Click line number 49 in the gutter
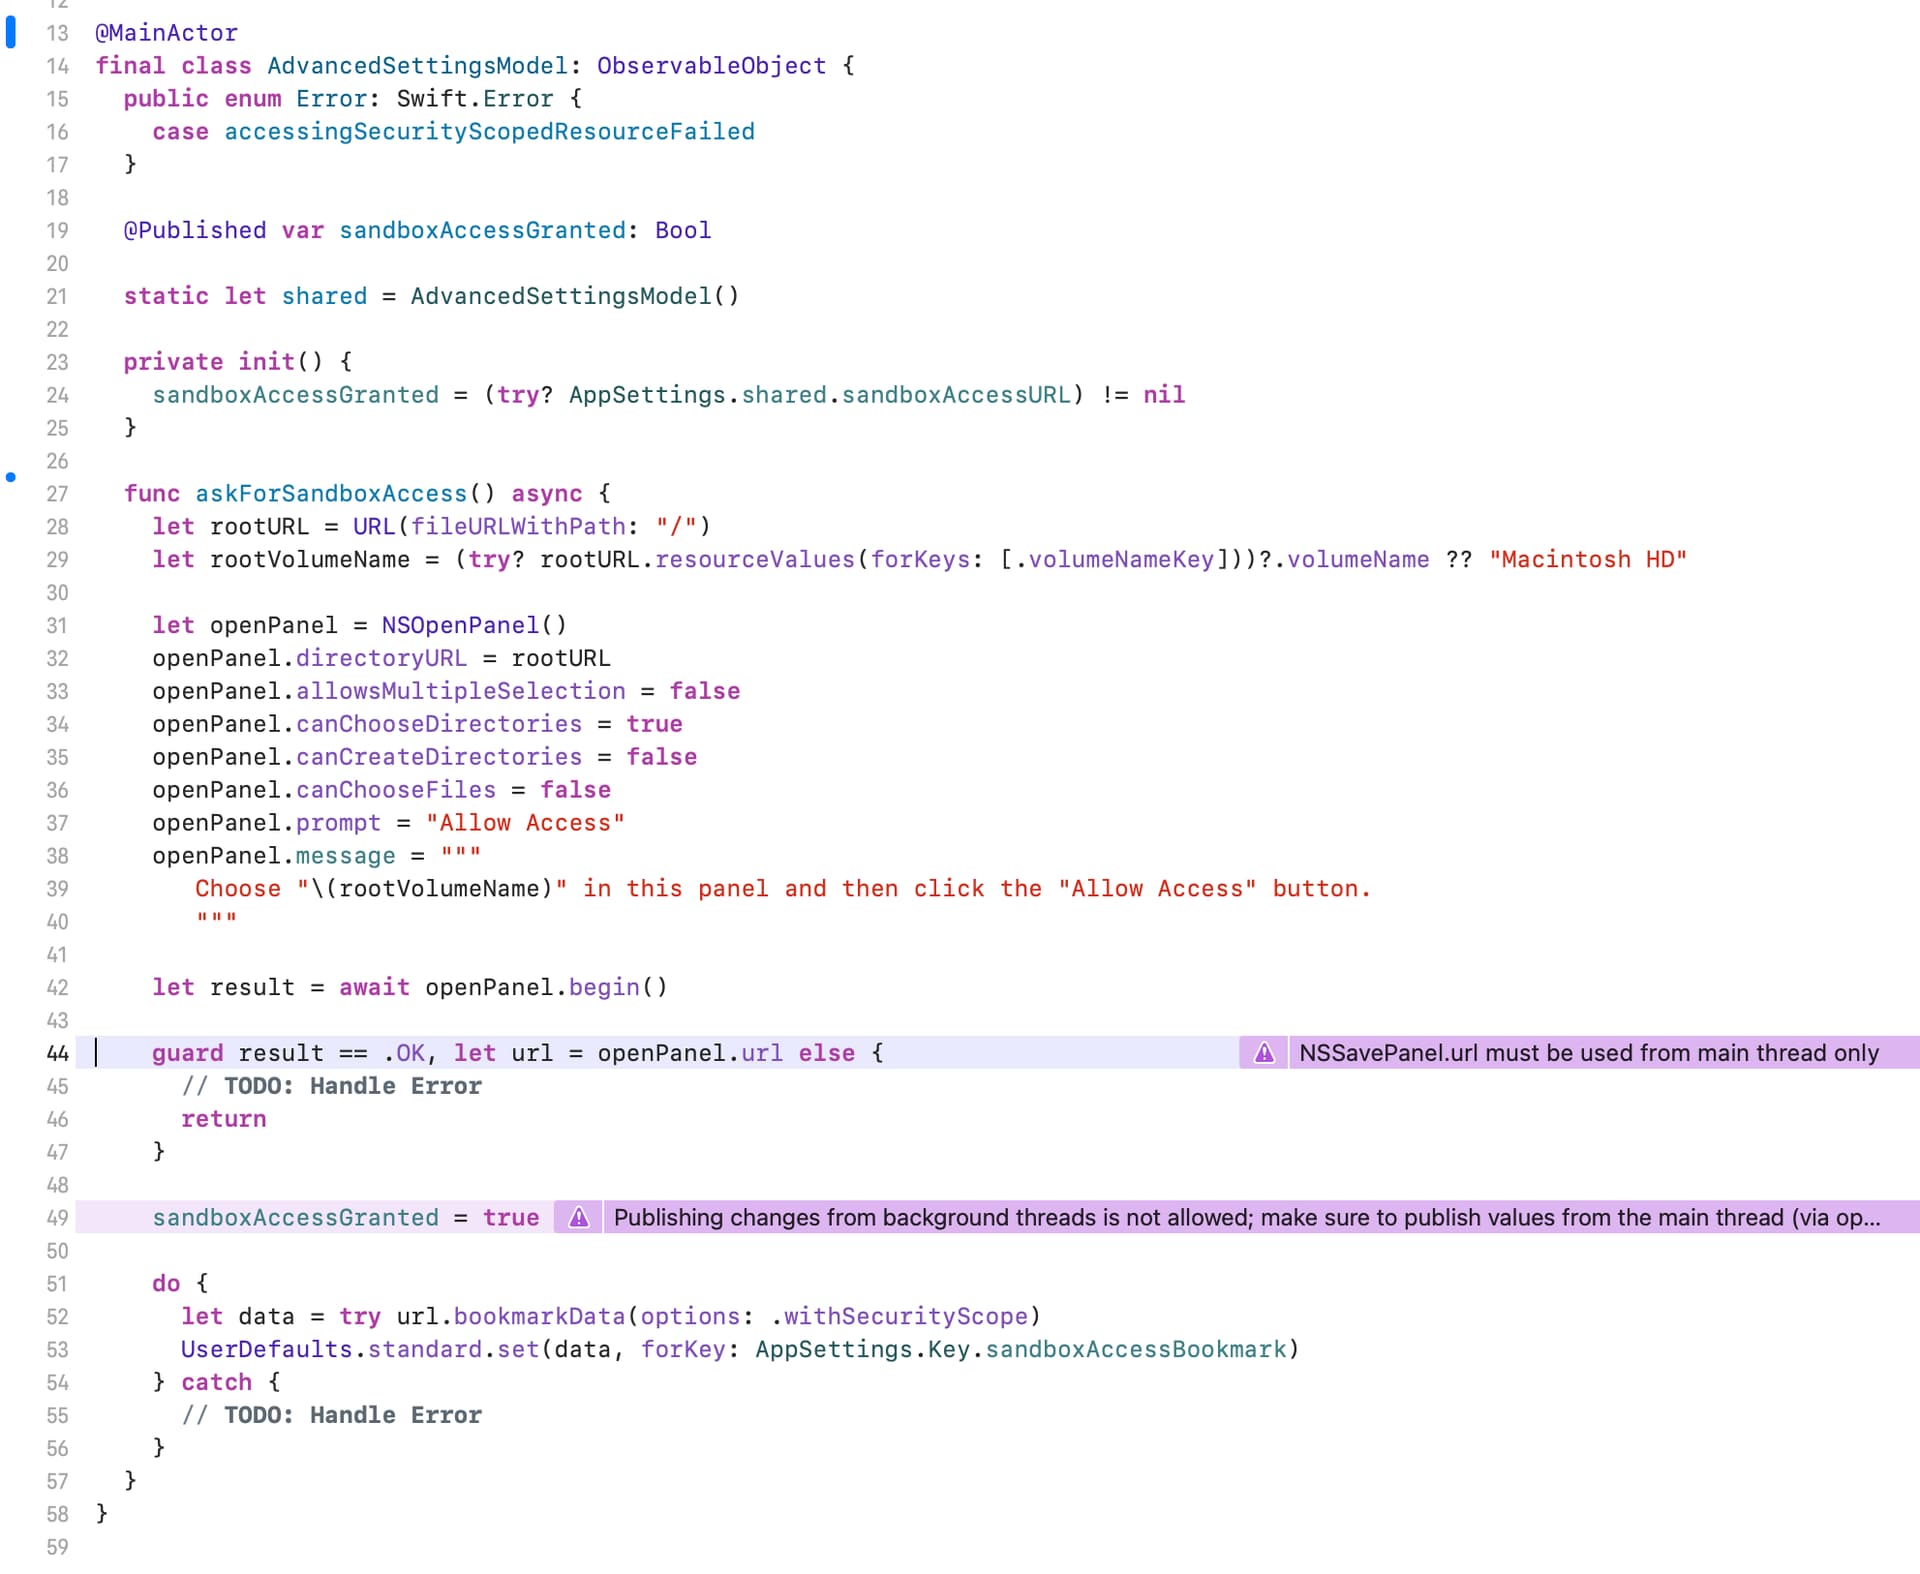 [x=57, y=1217]
